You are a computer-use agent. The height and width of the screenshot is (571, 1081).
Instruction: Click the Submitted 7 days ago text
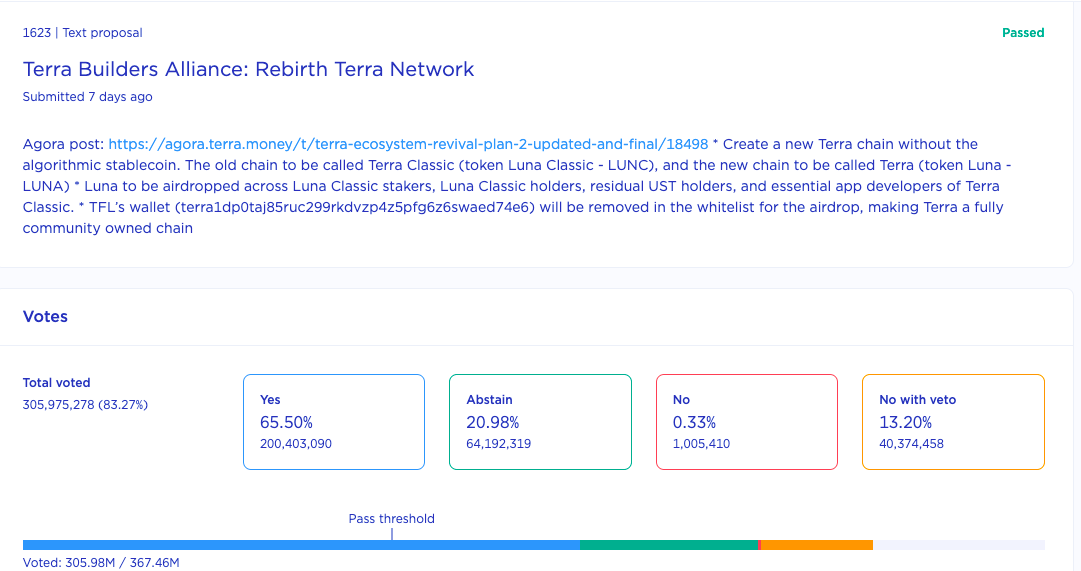click(88, 97)
